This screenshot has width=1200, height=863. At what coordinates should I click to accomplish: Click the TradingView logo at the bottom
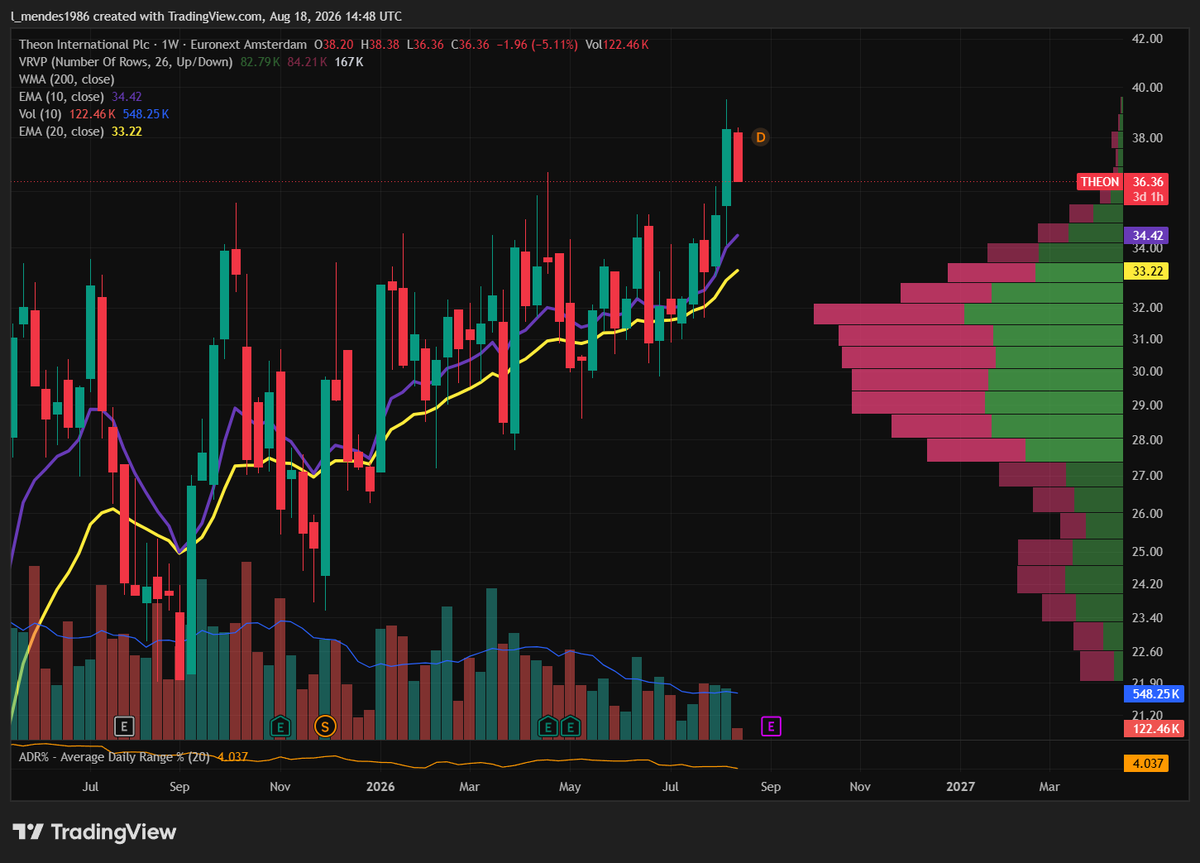94,832
